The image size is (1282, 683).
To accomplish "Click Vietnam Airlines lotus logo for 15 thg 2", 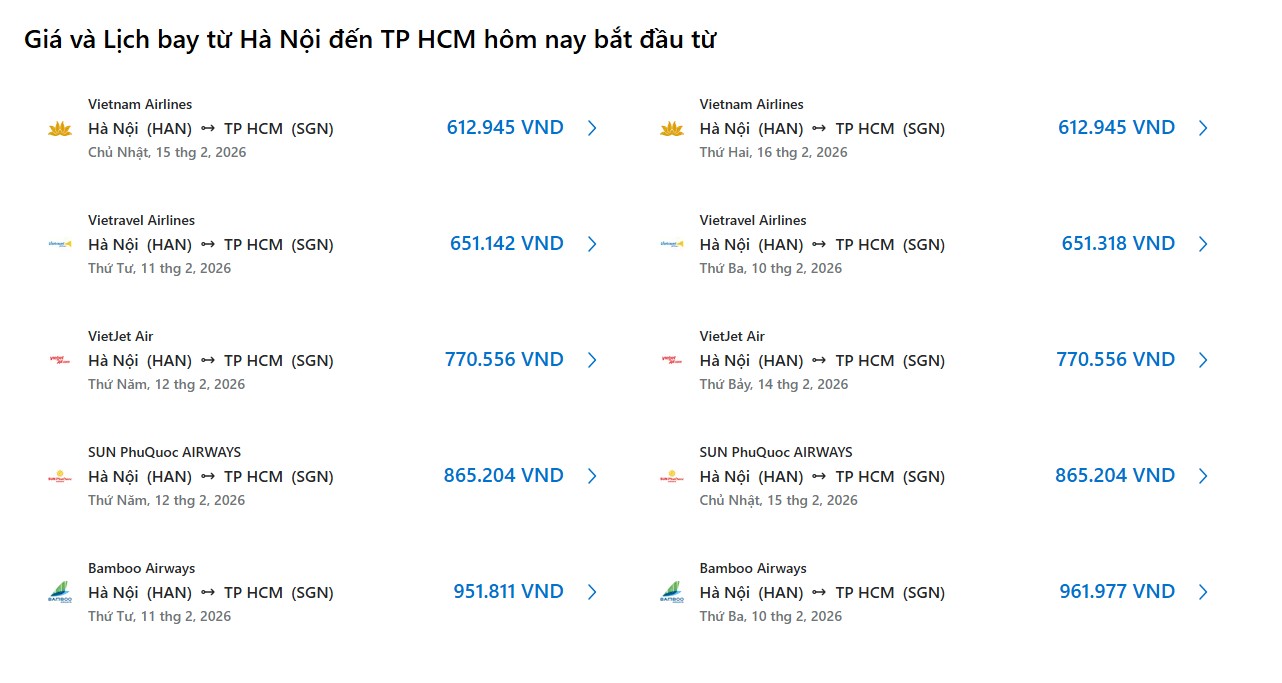I will coord(60,129).
